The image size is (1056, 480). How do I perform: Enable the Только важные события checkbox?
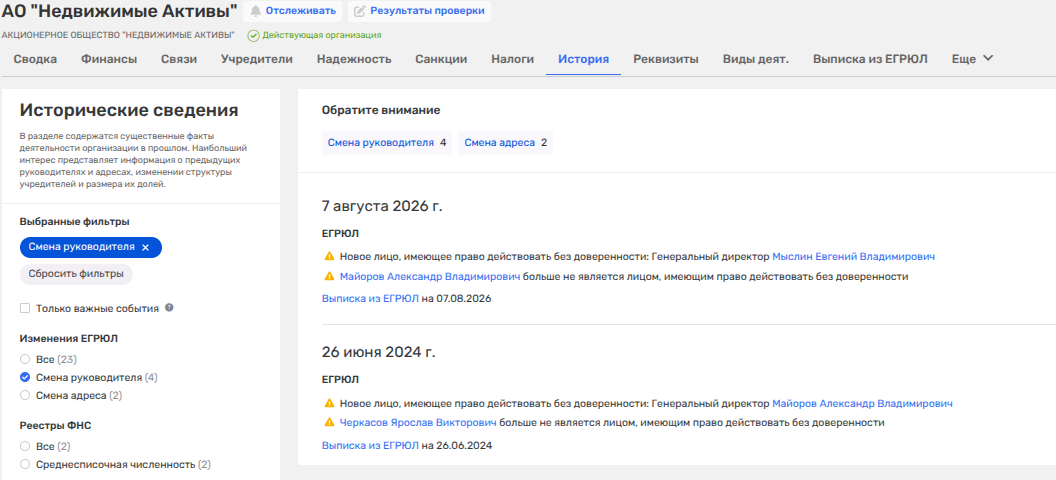(25, 308)
